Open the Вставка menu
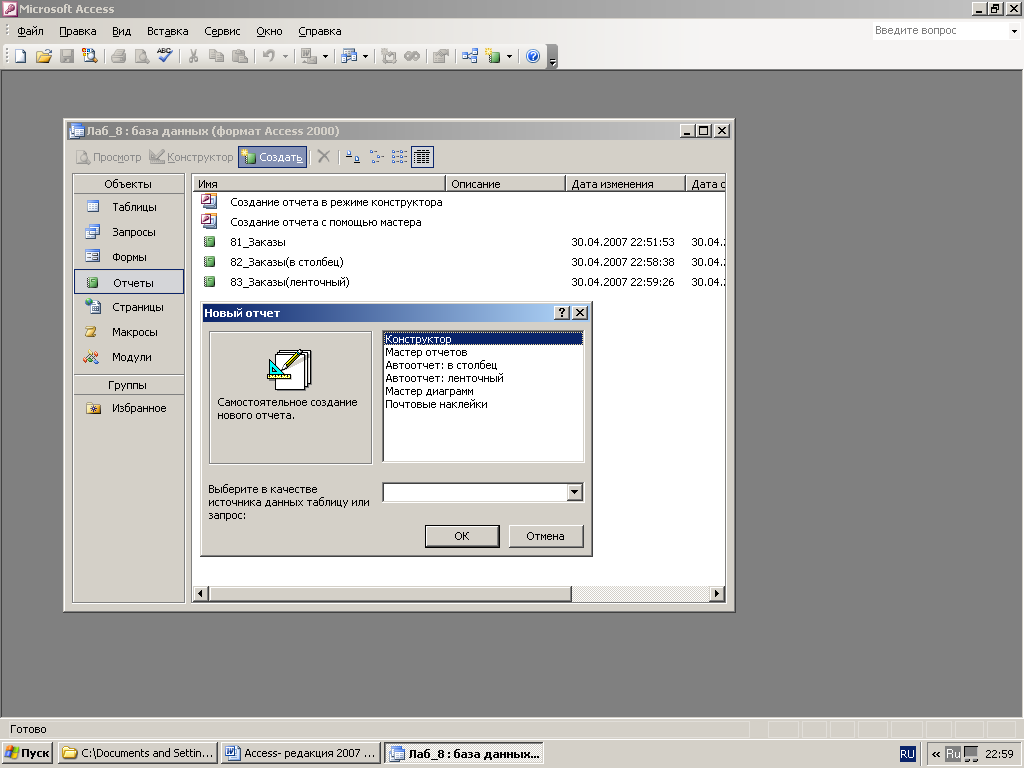Image resolution: width=1024 pixels, height=768 pixels. (x=167, y=31)
